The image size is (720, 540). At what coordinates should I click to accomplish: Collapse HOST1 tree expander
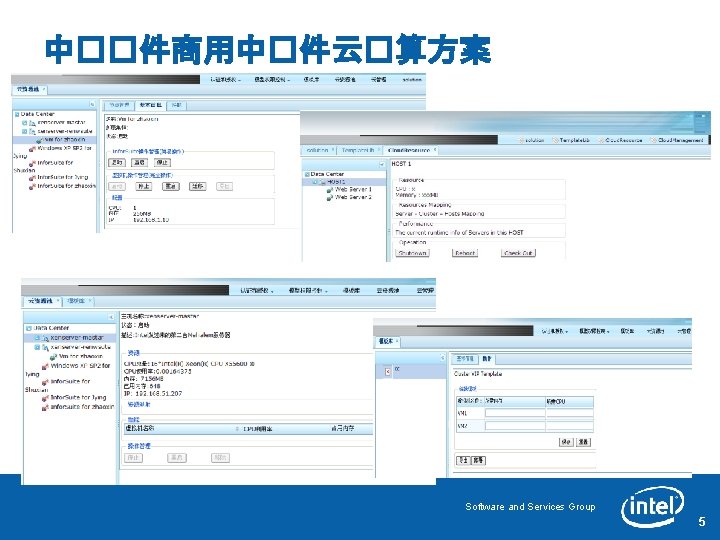pyautogui.click(x=315, y=182)
